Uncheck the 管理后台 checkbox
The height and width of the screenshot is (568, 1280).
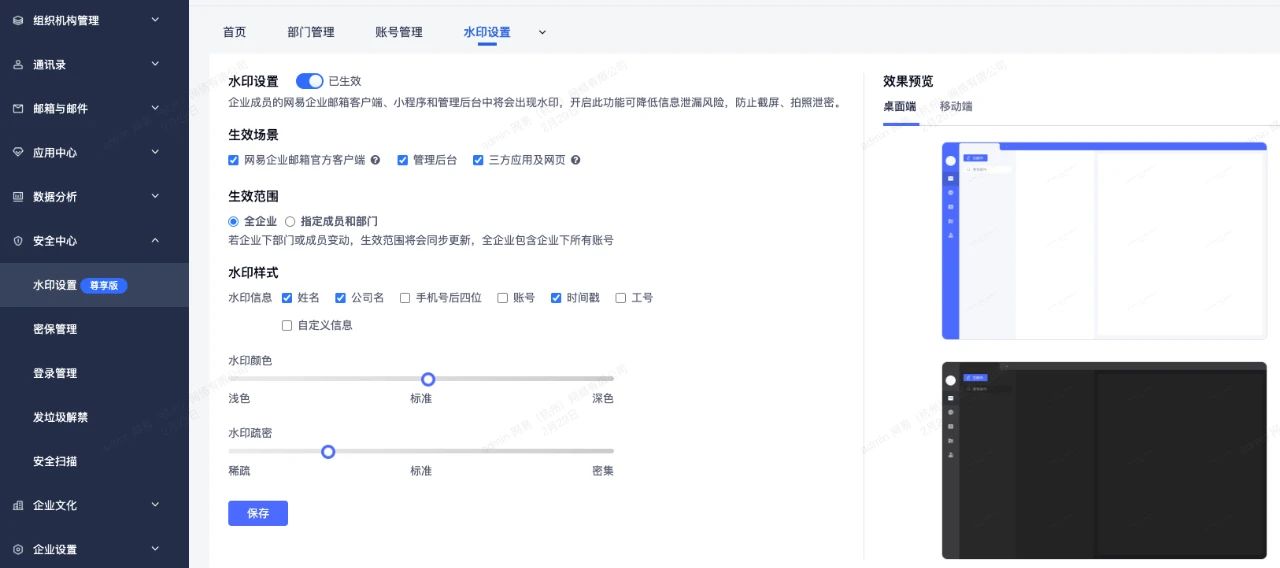click(403, 160)
